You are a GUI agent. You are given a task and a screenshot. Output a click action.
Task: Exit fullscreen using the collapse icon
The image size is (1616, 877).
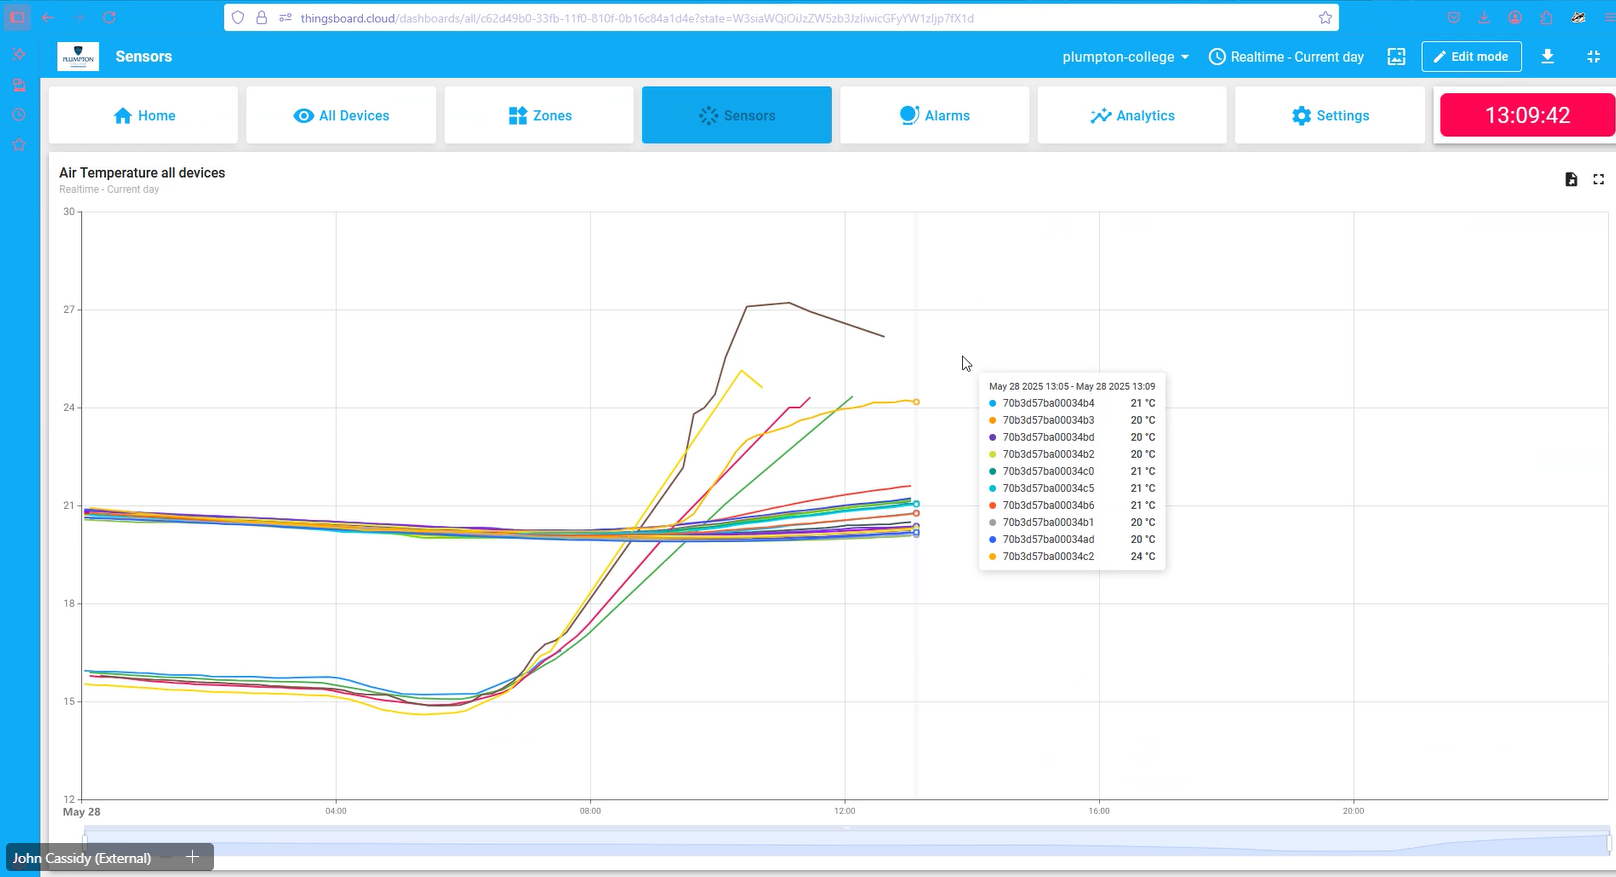pos(1593,57)
